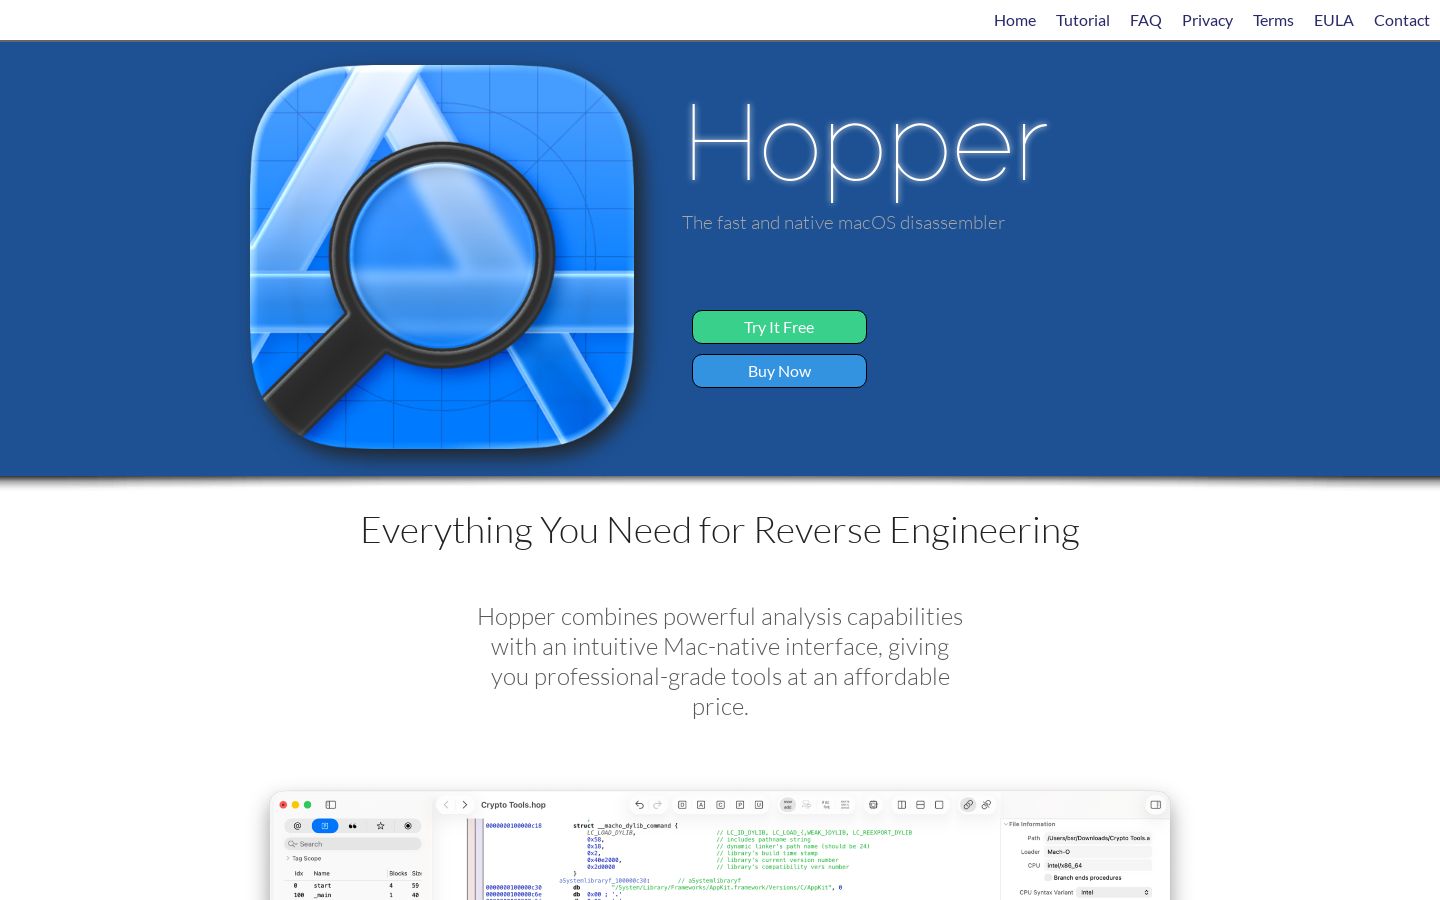Click the green Try It Free button
This screenshot has height=900, width=1440.
coord(779,327)
